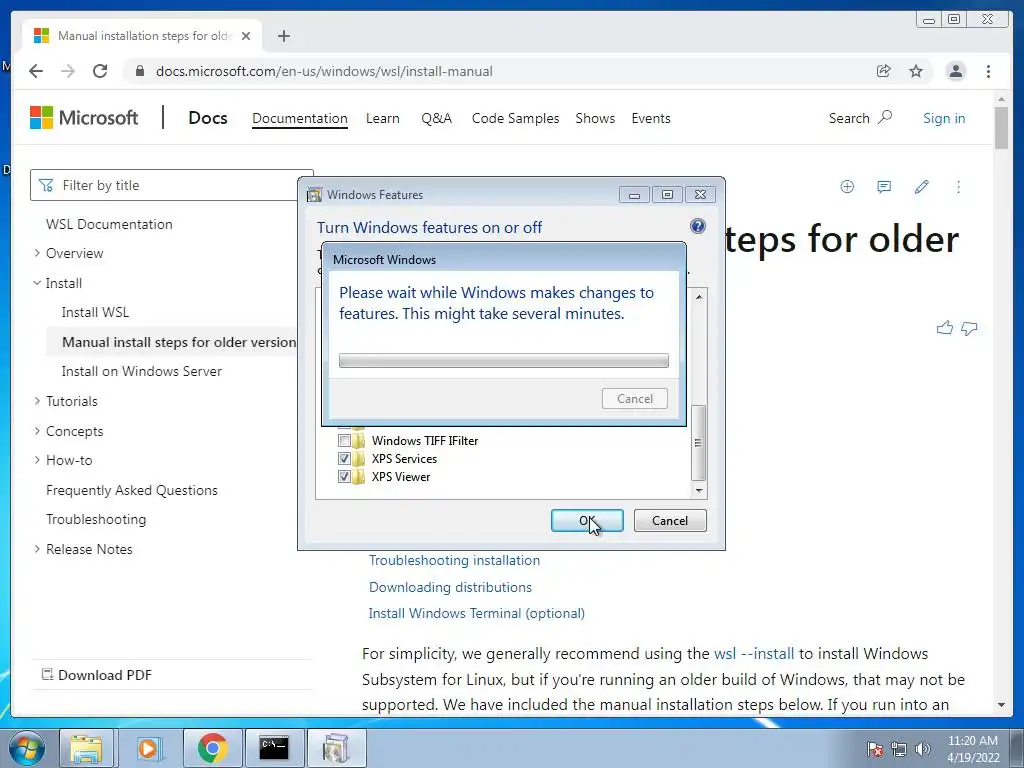
Task: Uncheck the XPS Services checkbox
Action: tap(344, 458)
